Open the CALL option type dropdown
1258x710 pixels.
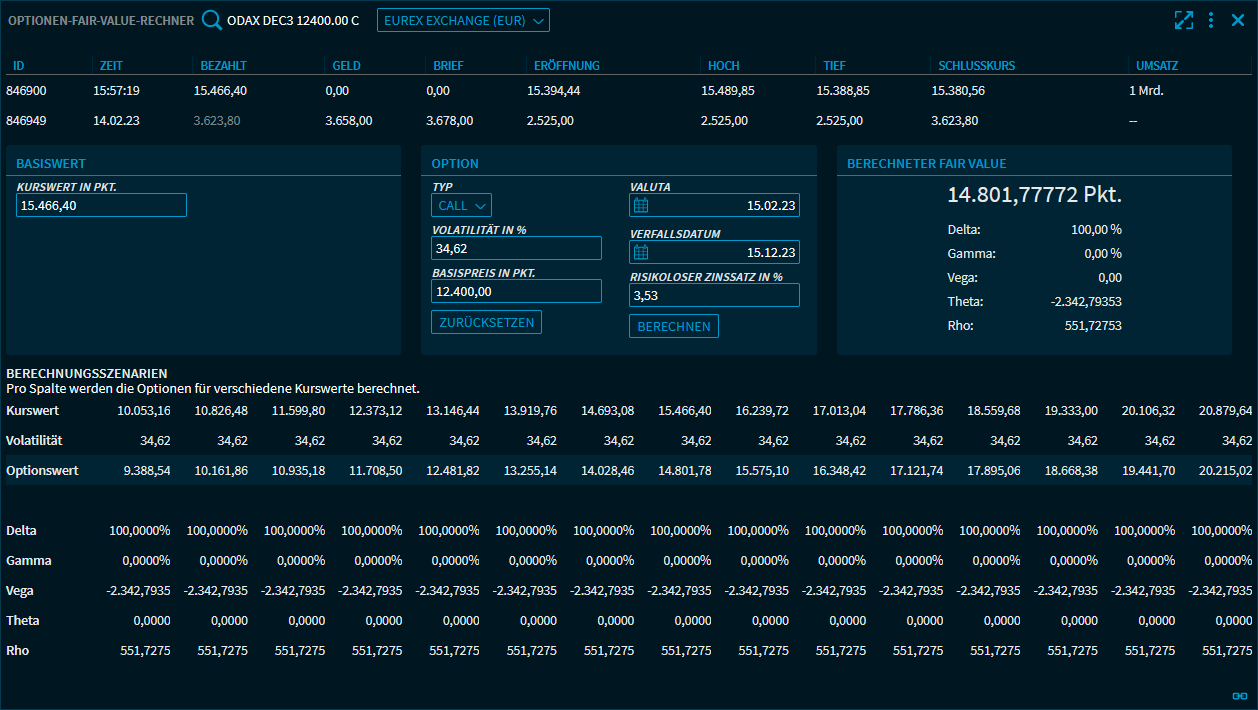coord(462,205)
